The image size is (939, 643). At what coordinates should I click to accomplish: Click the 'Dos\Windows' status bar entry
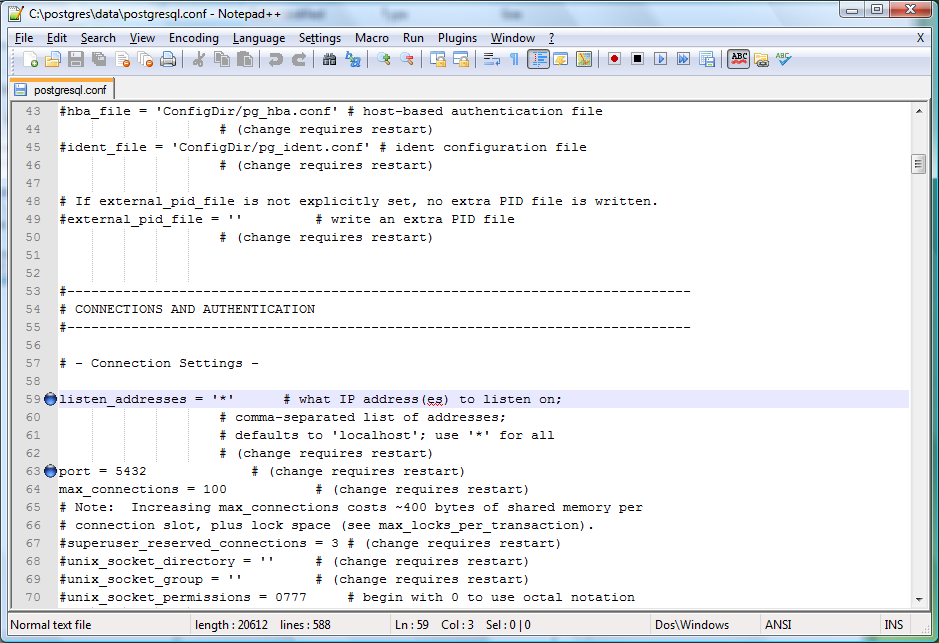[x=692, y=625]
